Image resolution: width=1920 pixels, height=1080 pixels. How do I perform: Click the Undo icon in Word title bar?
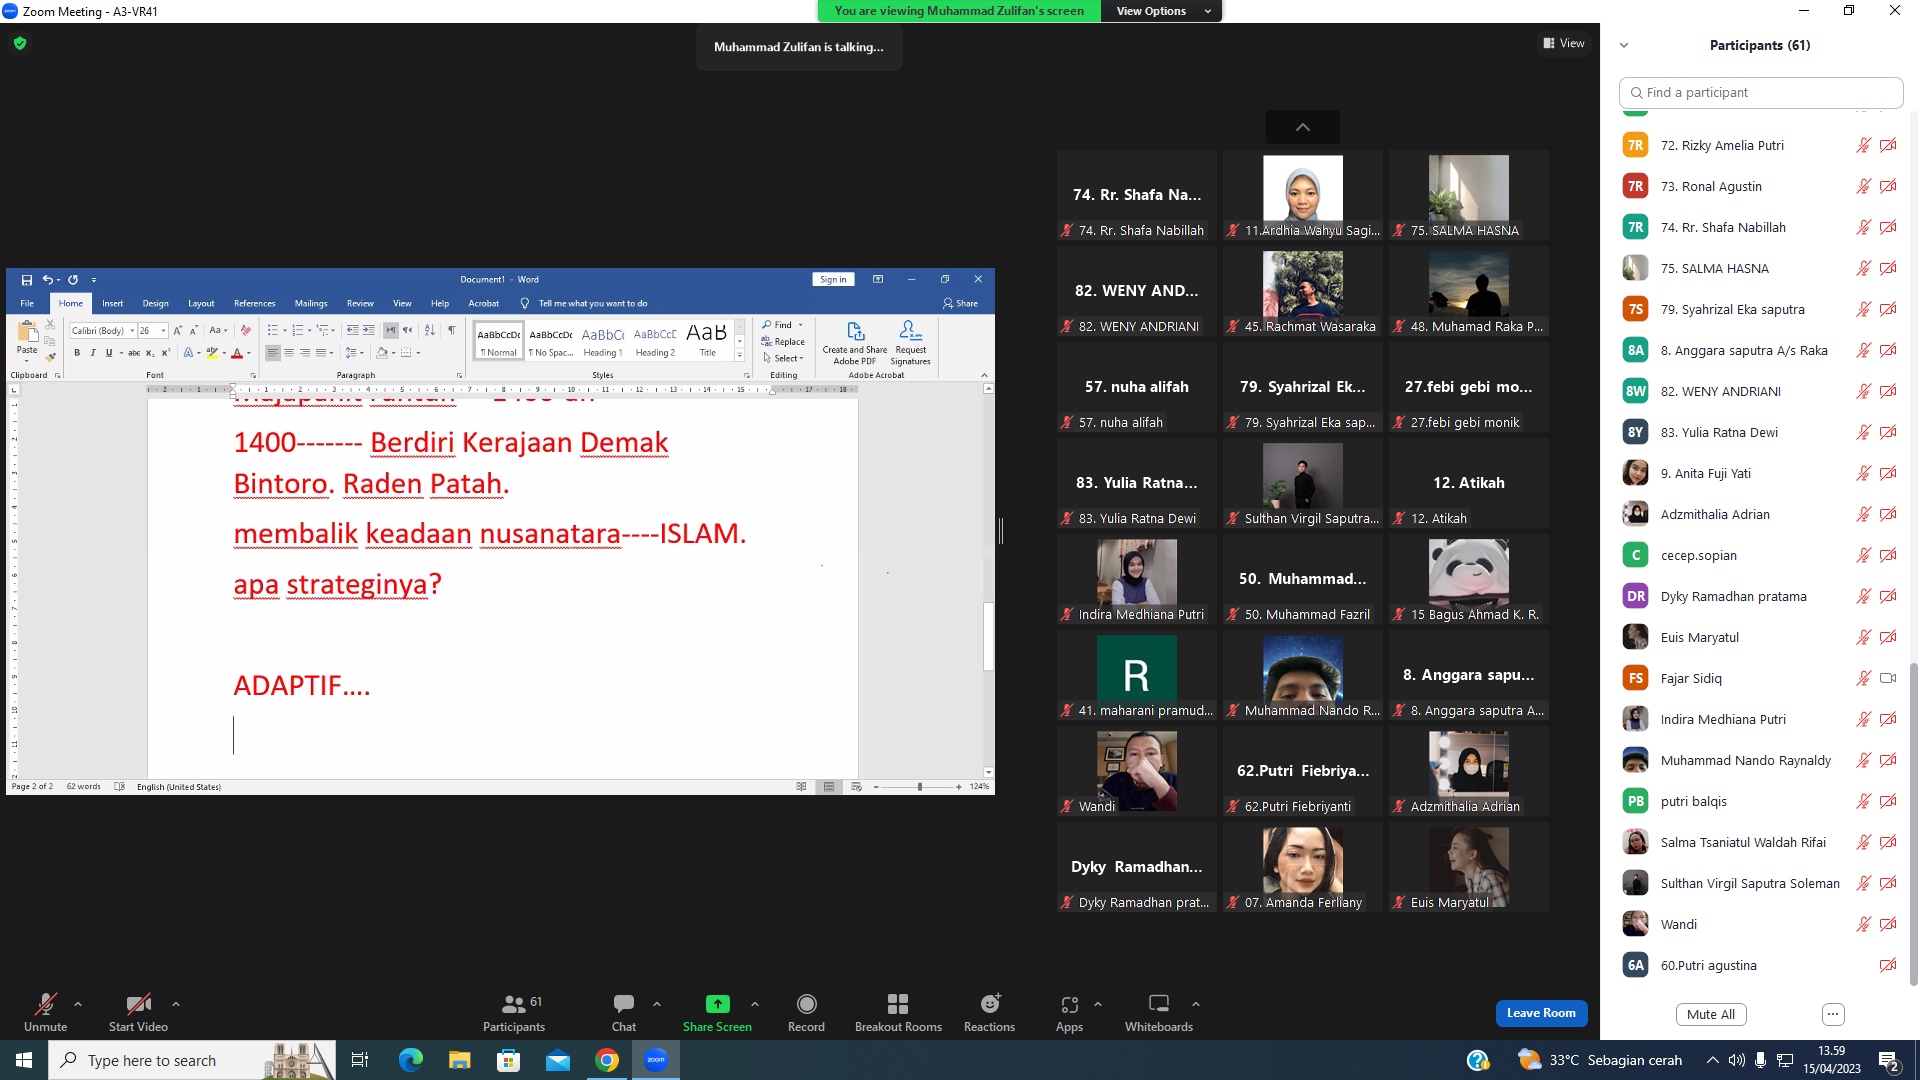pos(47,280)
